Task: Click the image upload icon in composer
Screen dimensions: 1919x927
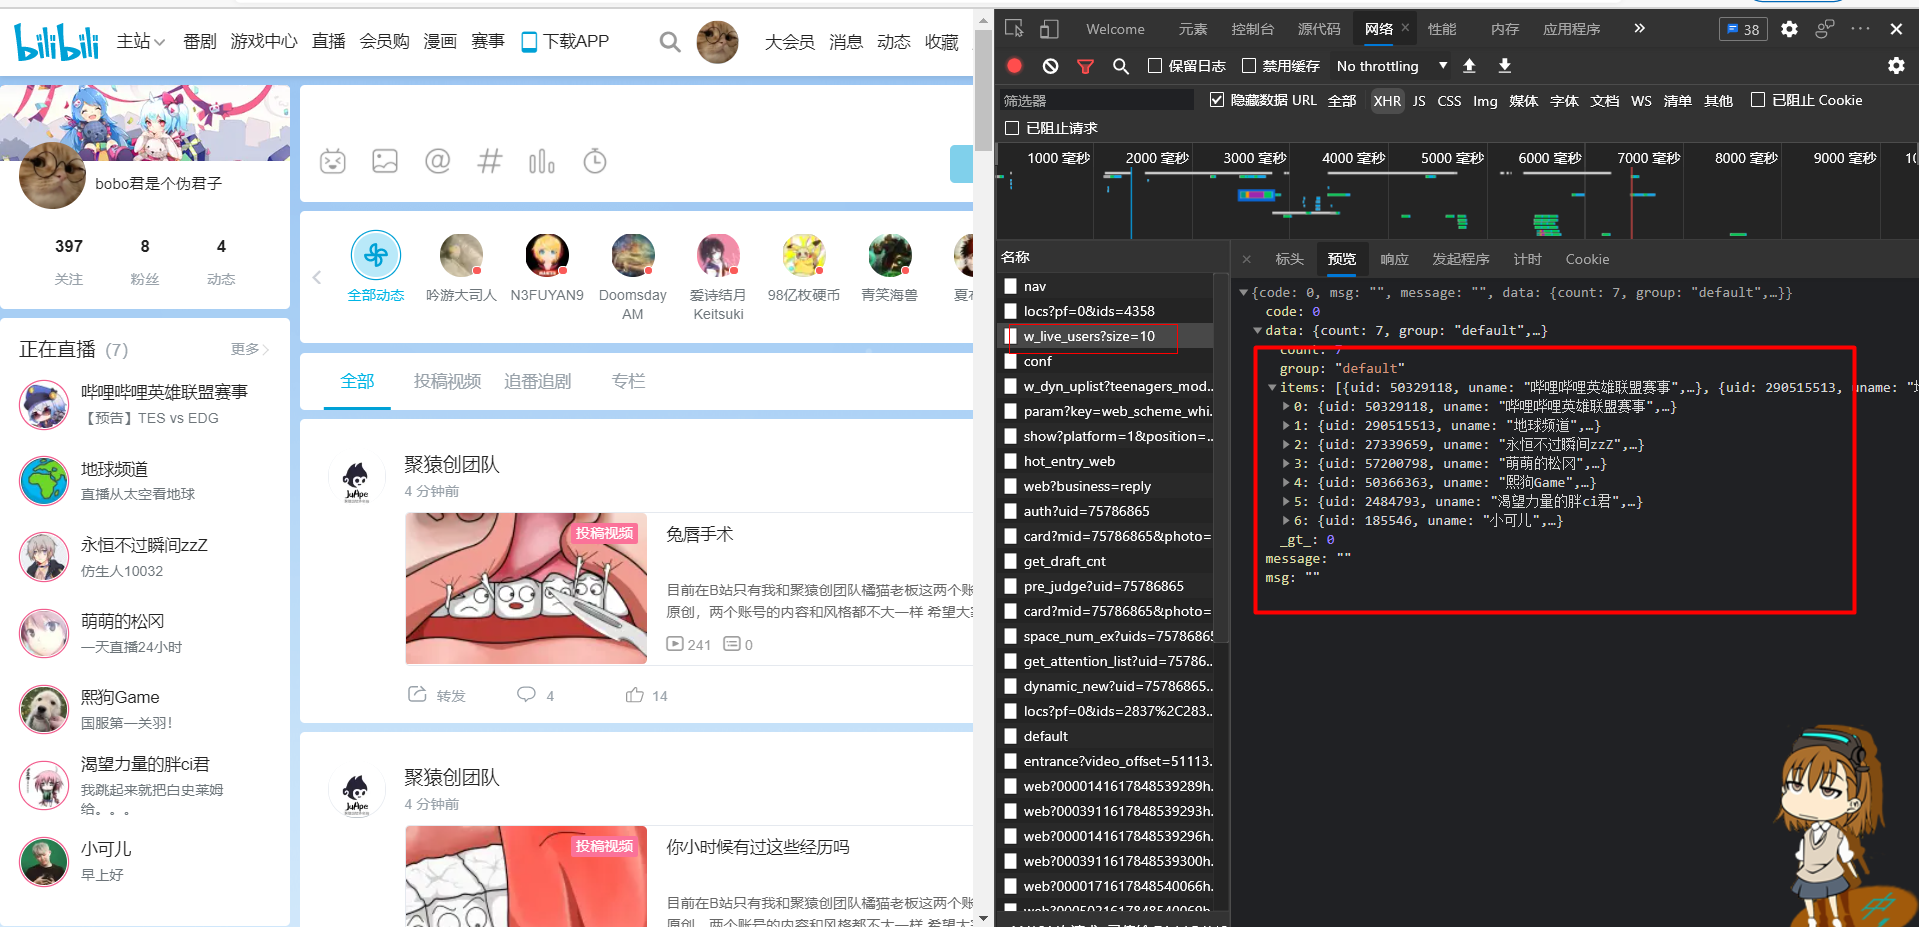Action: [385, 161]
